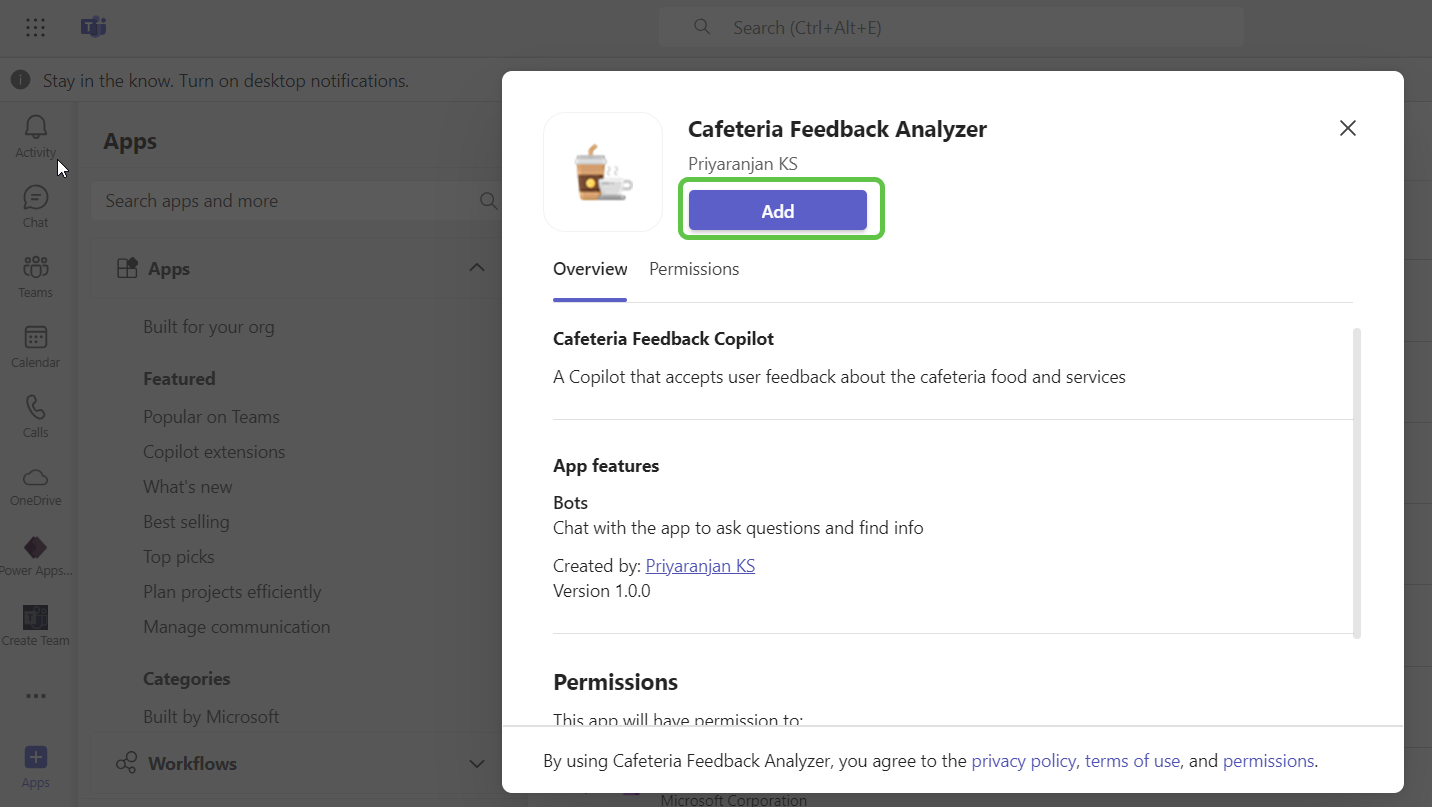
Task: Select the Overview tab
Action: 590,269
